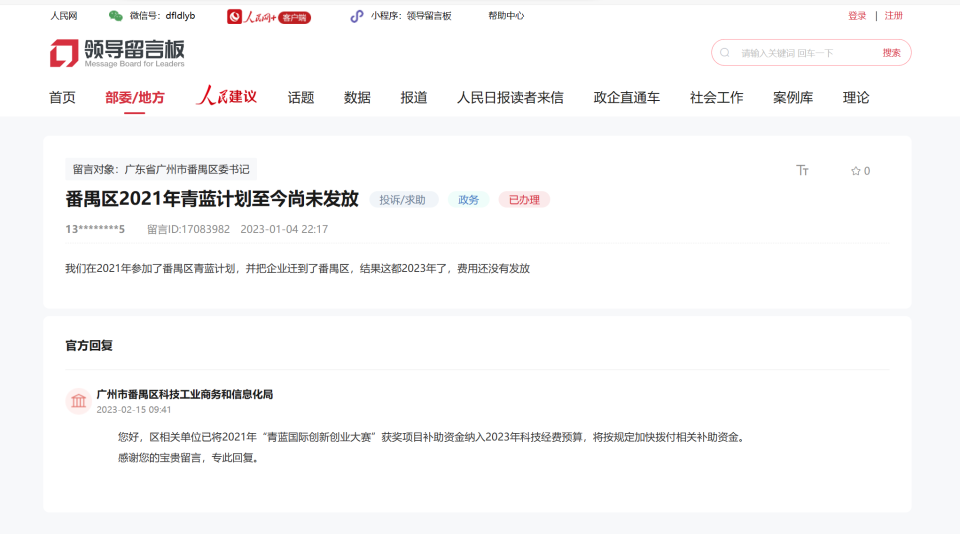Favorite this message with star icon
The width and height of the screenshot is (960, 534).
tap(856, 171)
